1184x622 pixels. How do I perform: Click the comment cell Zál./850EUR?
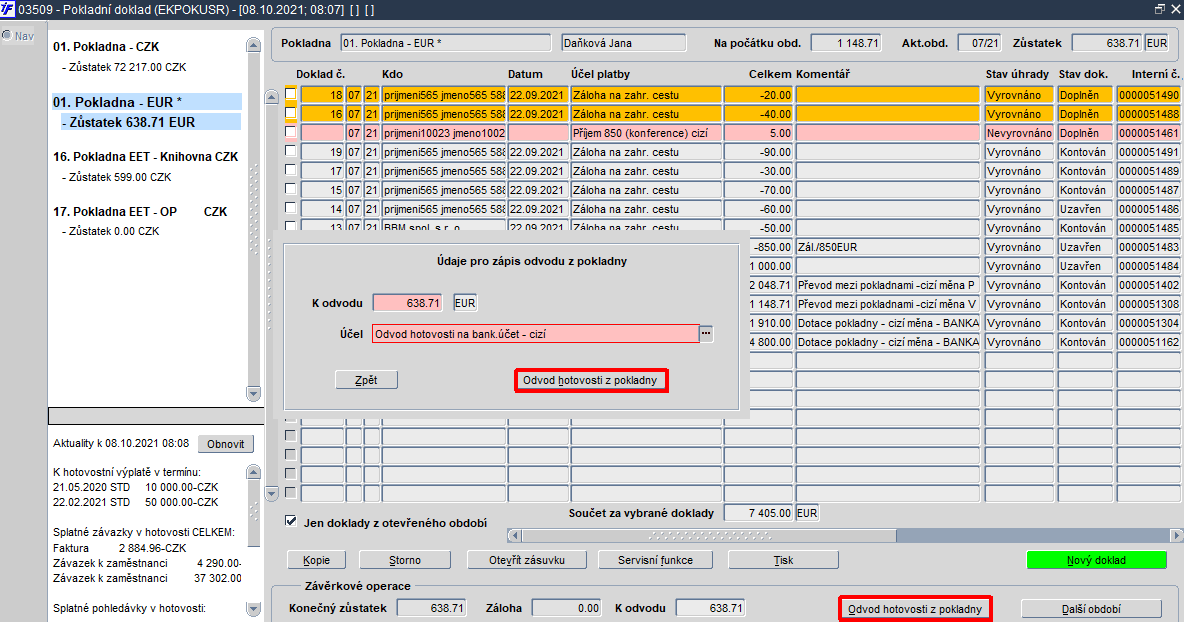pos(888,247)
